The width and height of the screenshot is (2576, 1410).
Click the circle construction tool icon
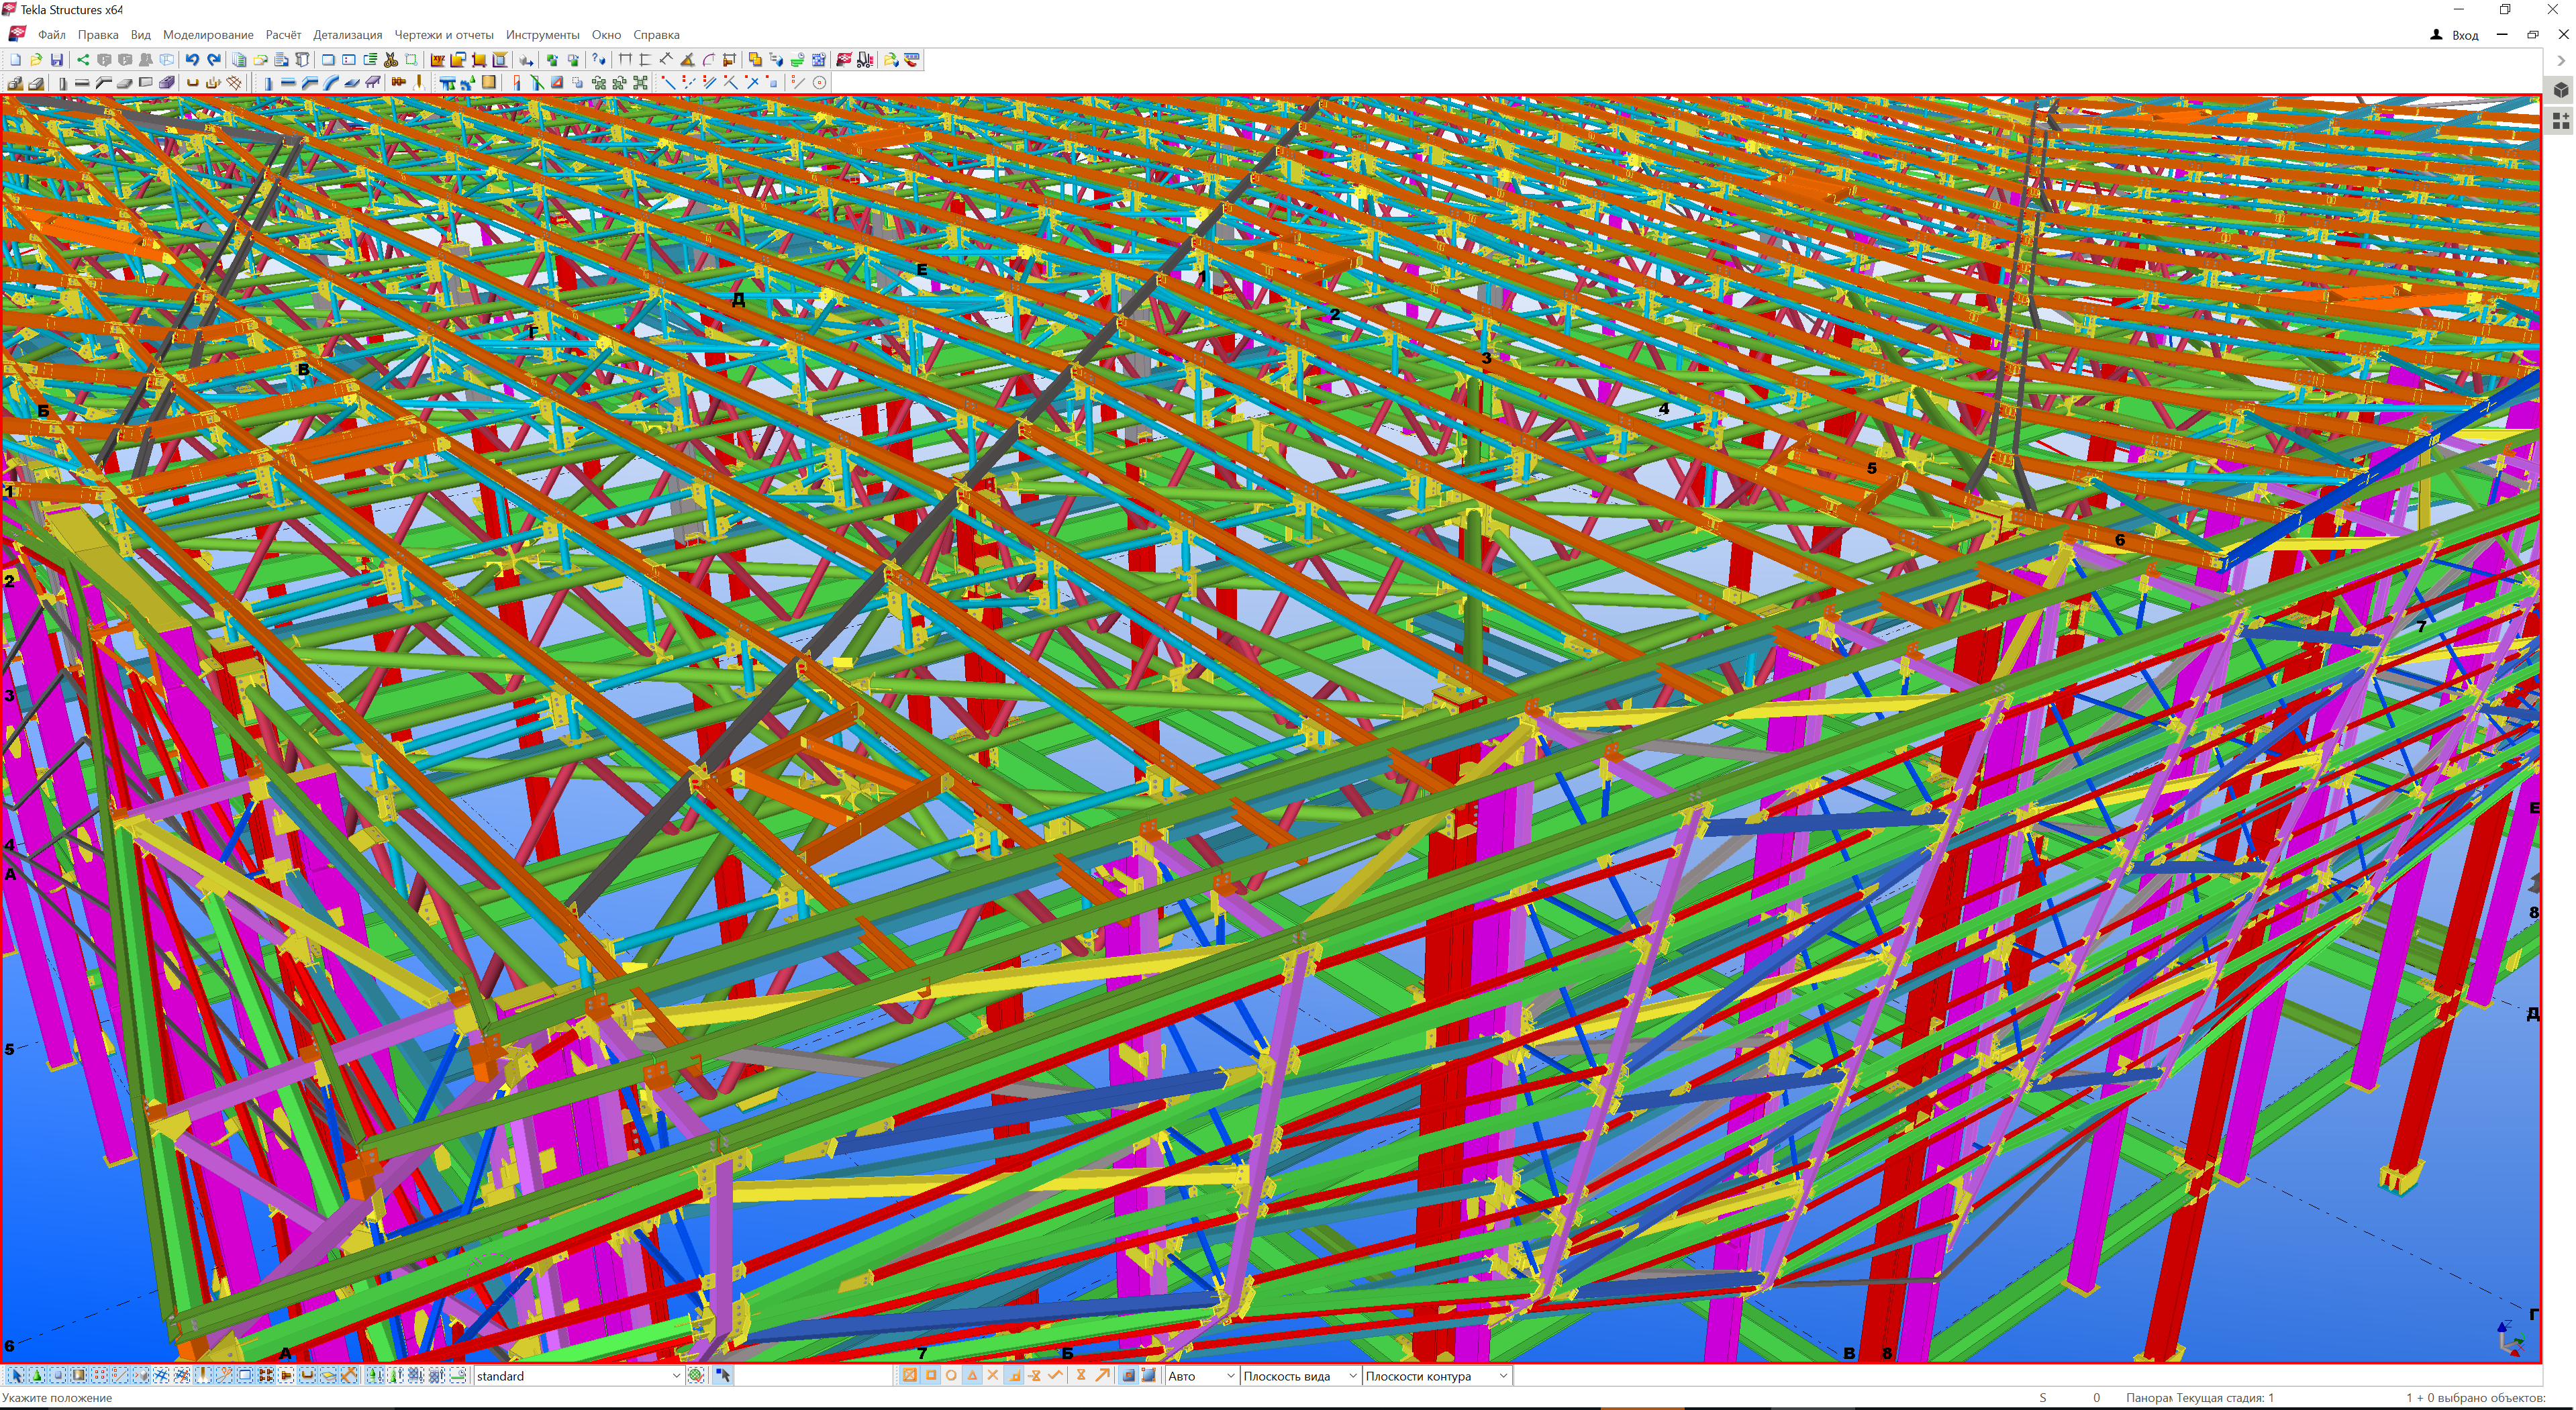tap(820, 83)
